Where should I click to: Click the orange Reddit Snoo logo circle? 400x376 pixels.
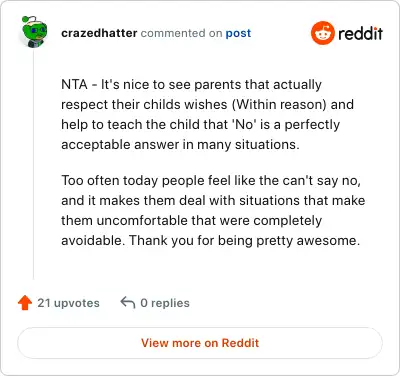322,33
